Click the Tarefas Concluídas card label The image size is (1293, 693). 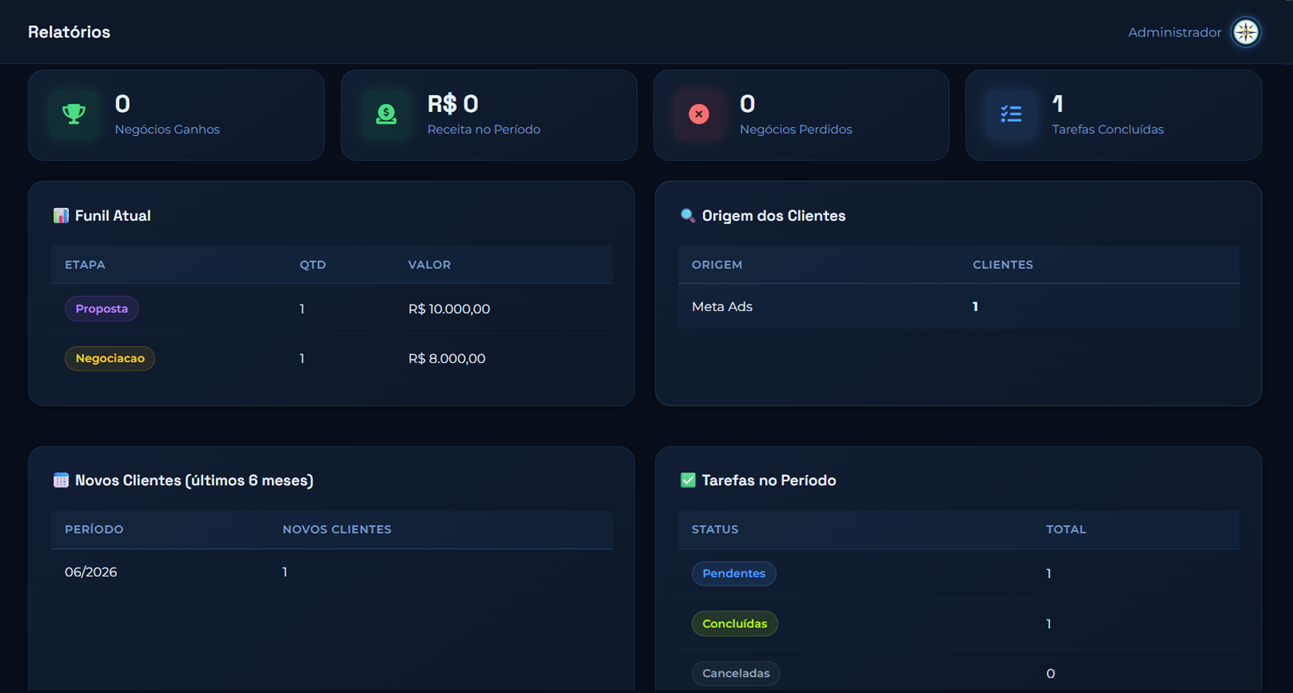[1108, 129]
